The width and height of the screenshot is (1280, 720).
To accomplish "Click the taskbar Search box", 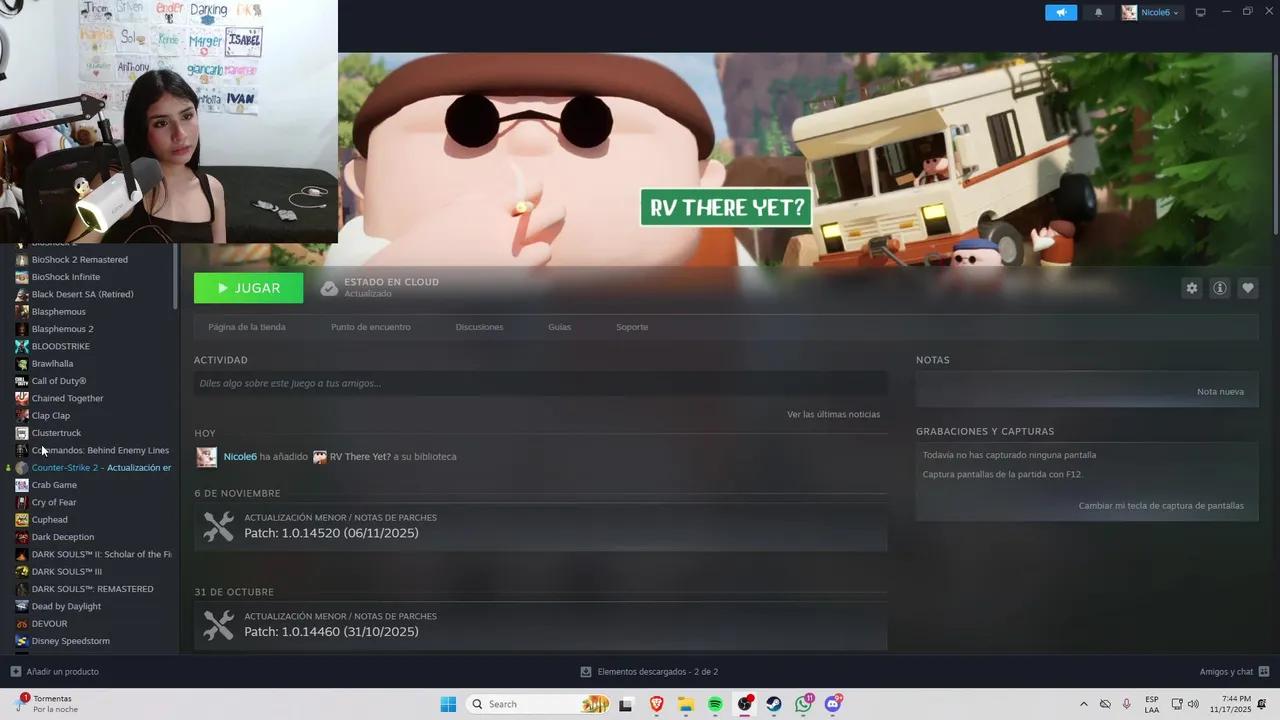I will (540, 704).
